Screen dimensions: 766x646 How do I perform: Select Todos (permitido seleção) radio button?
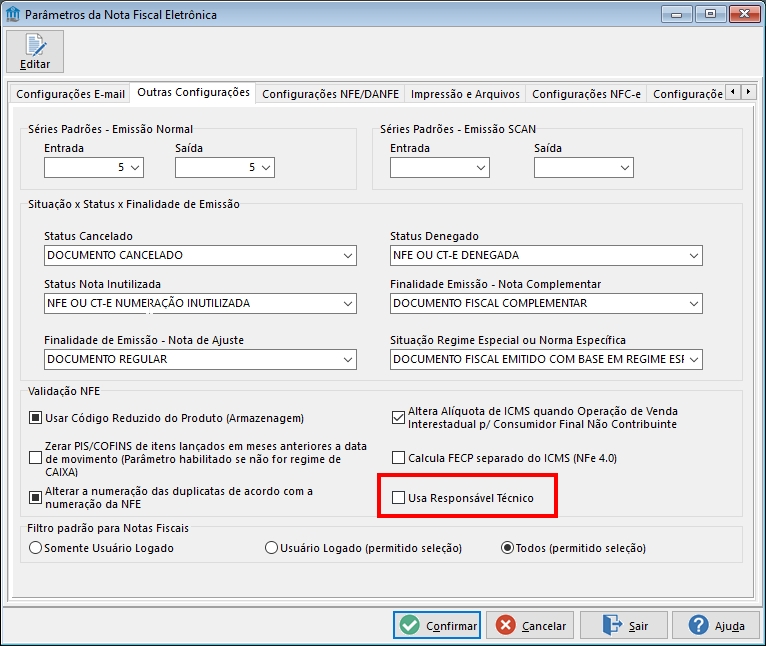pos(507,548)
